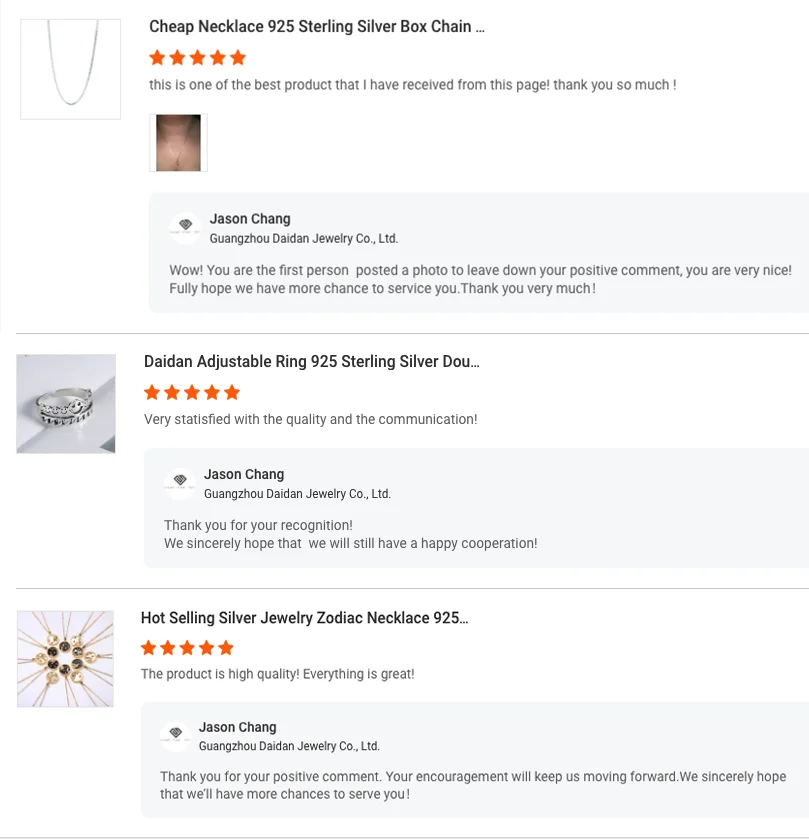Open the customer's uploaded necklace review photo
The height and width of the screenshot is (839, 809).
178,143
